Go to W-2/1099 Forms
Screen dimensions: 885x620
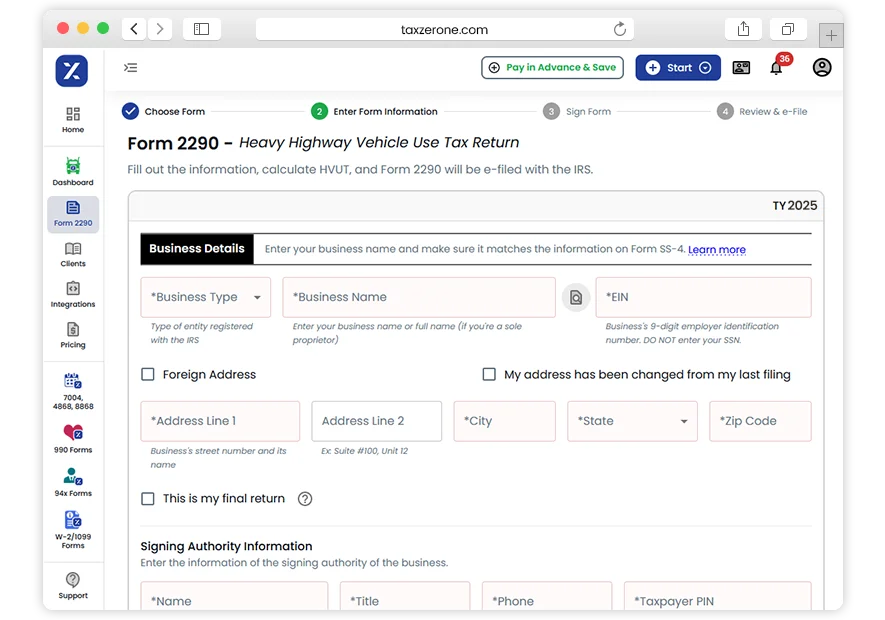(72, 528)
